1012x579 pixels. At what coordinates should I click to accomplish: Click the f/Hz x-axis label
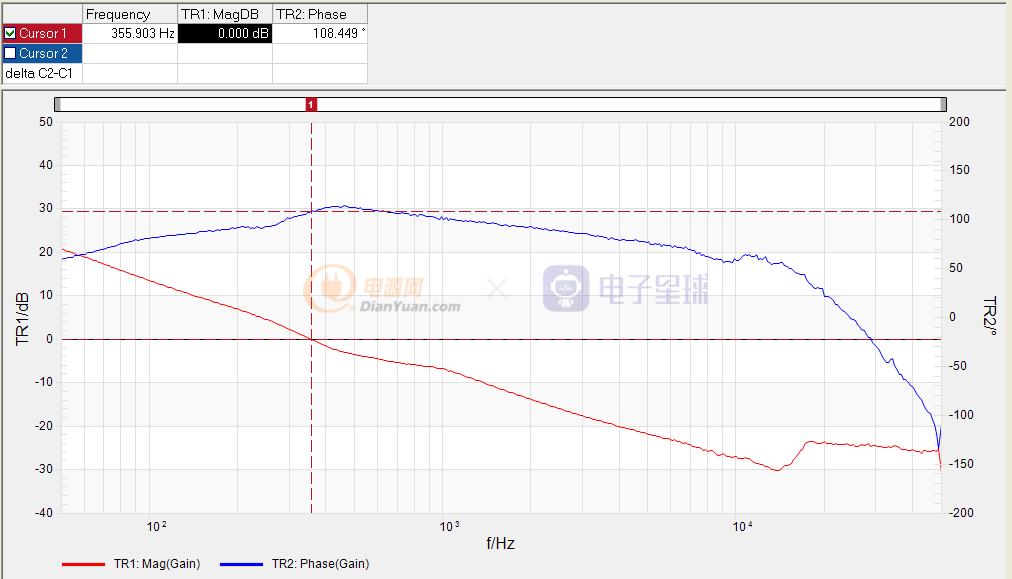click(500, 544)
